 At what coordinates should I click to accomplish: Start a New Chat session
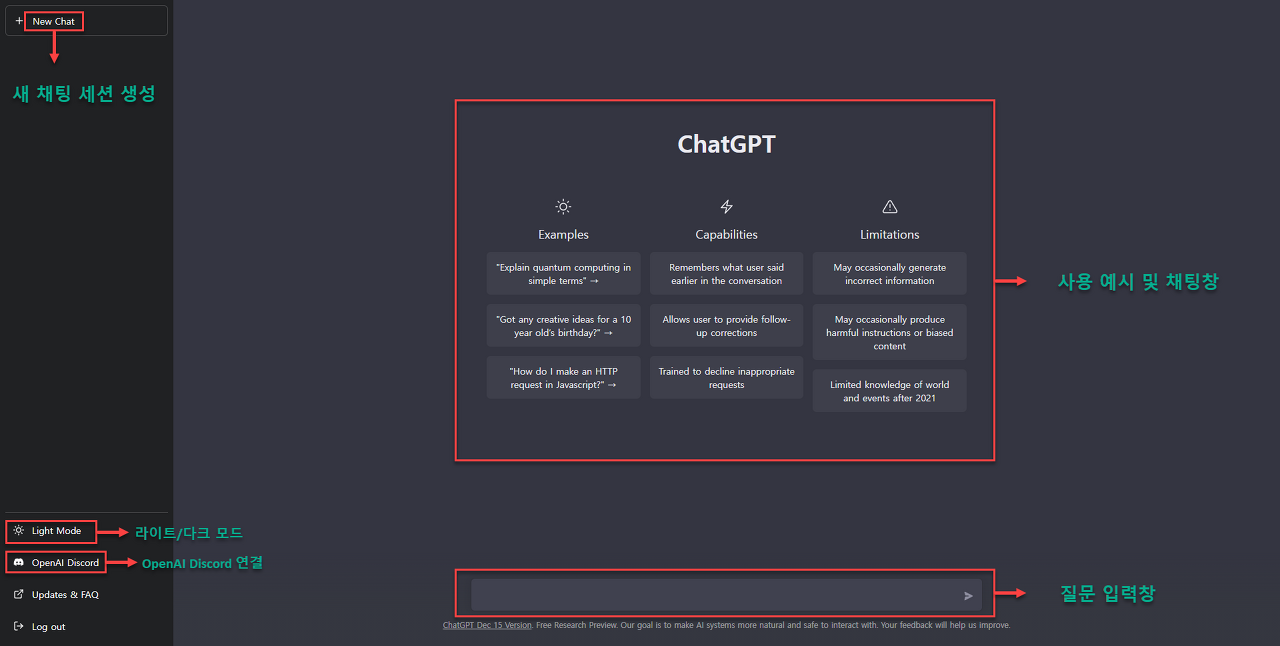pyautogui.click(x=86, y=21)
